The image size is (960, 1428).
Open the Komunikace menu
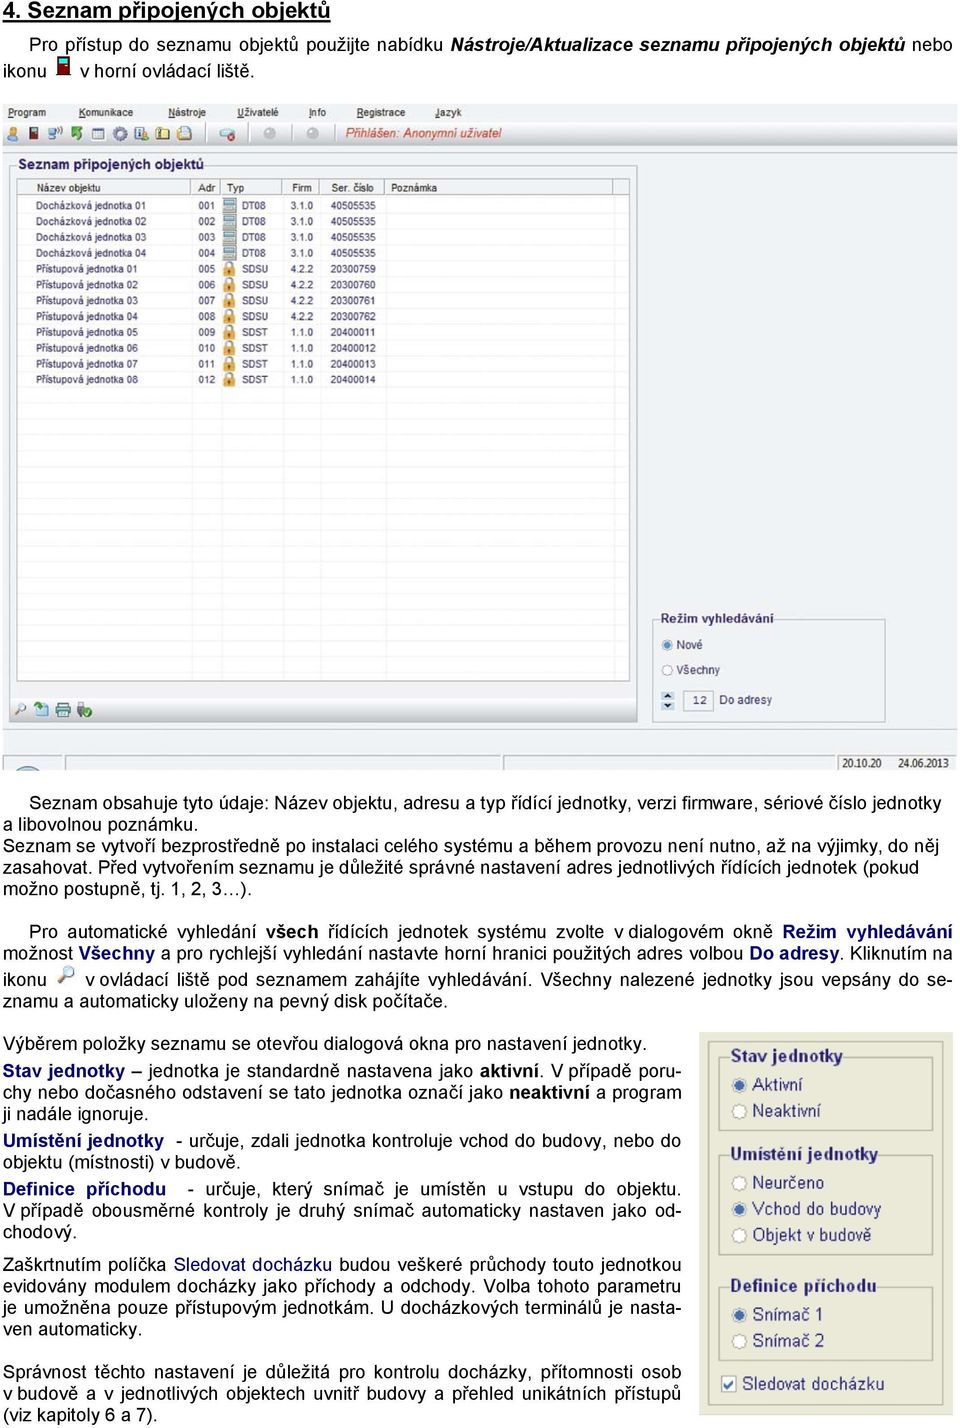(106, 112)
